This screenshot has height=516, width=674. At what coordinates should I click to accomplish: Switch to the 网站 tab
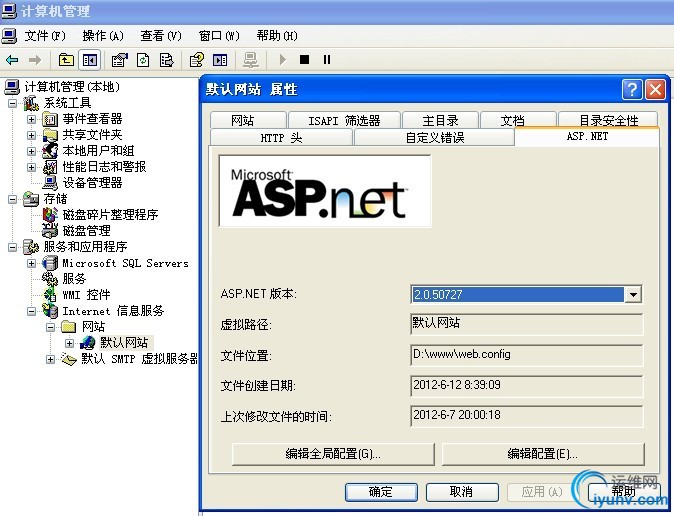[248, 120]
